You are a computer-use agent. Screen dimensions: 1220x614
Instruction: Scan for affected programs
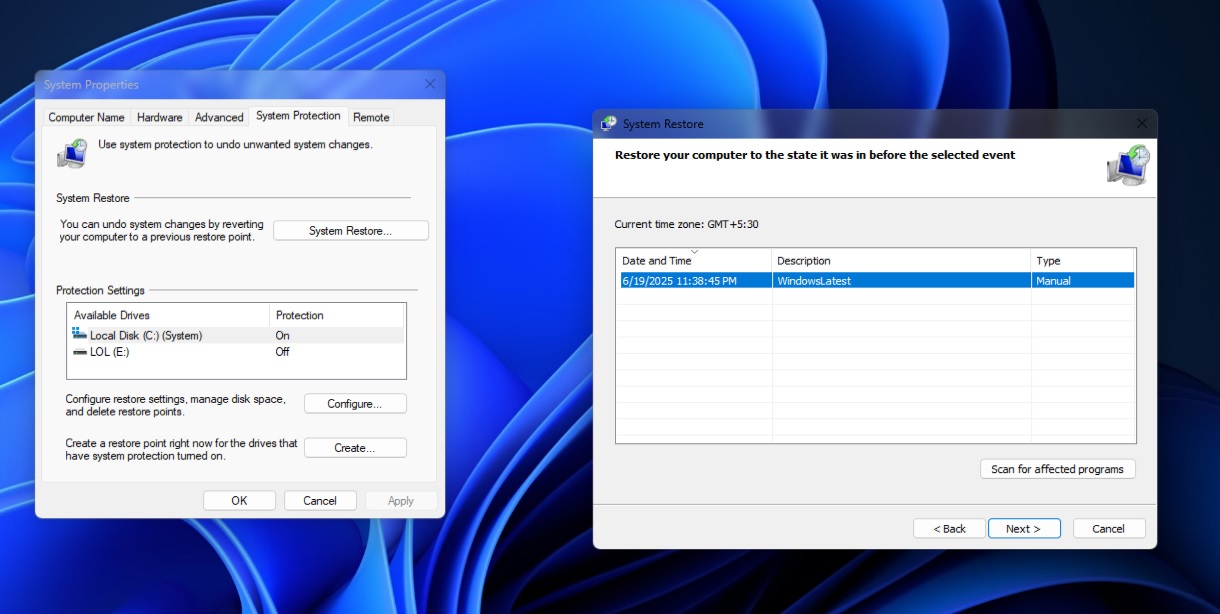tap(1057, 468)
